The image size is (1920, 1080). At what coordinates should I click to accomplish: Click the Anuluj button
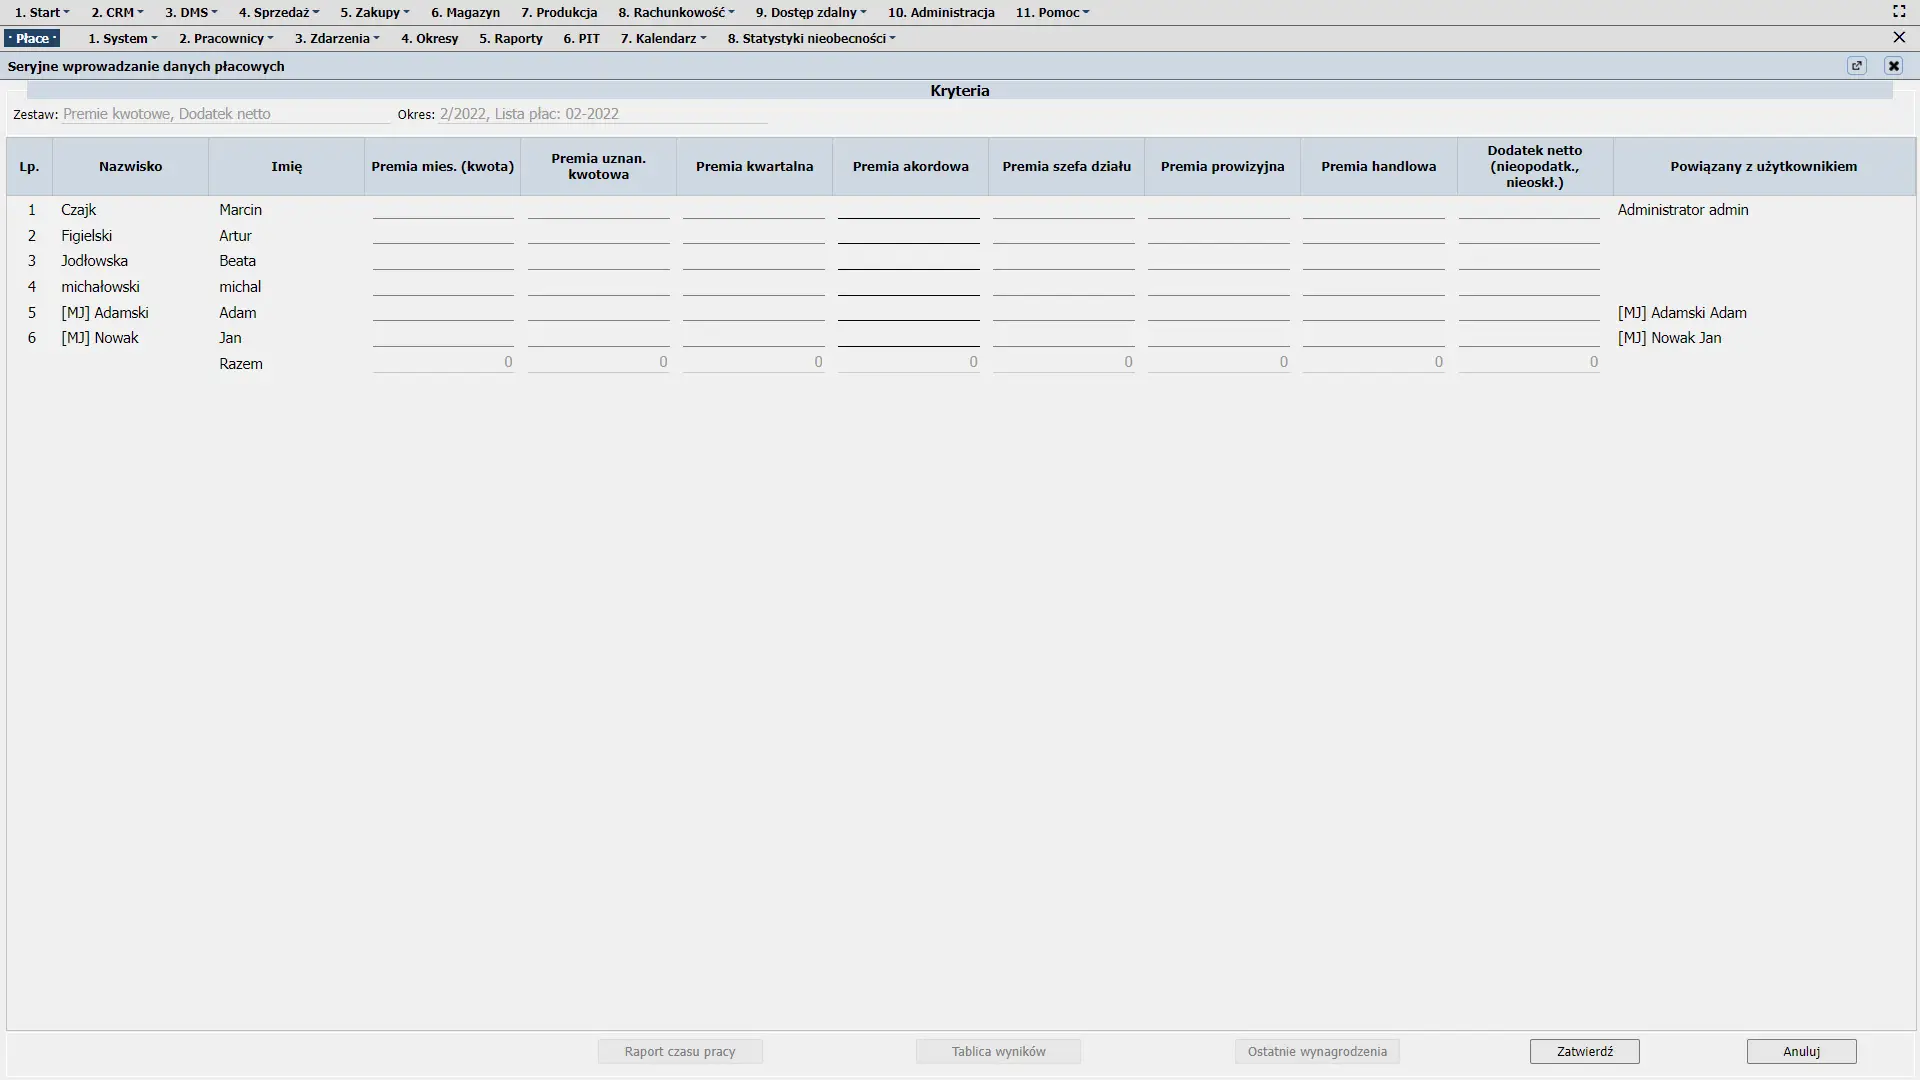[1801, 1051]
